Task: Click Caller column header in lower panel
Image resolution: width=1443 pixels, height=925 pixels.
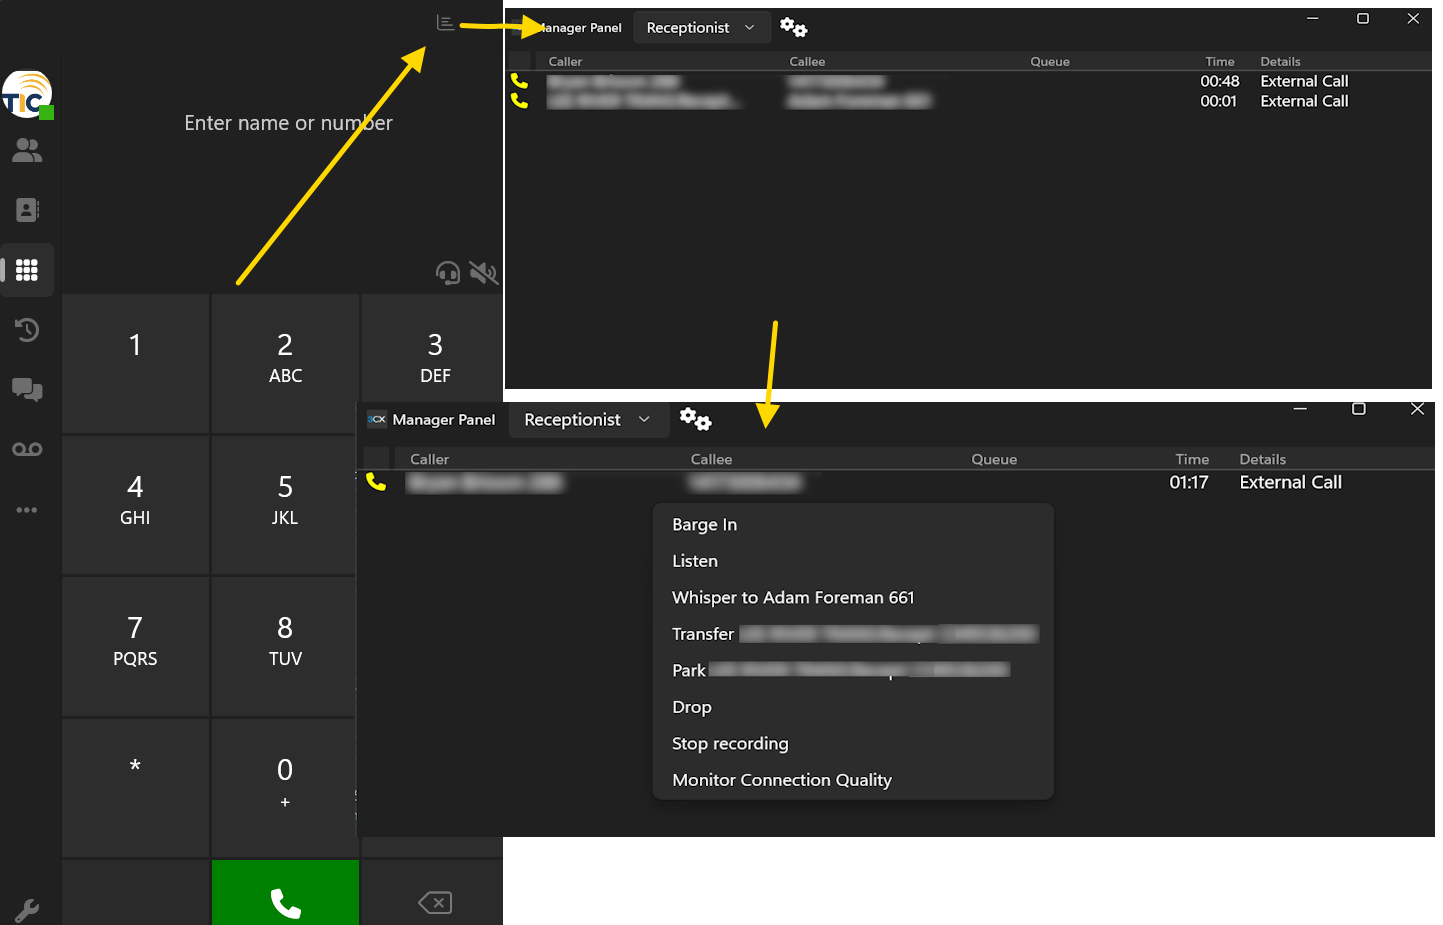Action: (x=429, y=459)
